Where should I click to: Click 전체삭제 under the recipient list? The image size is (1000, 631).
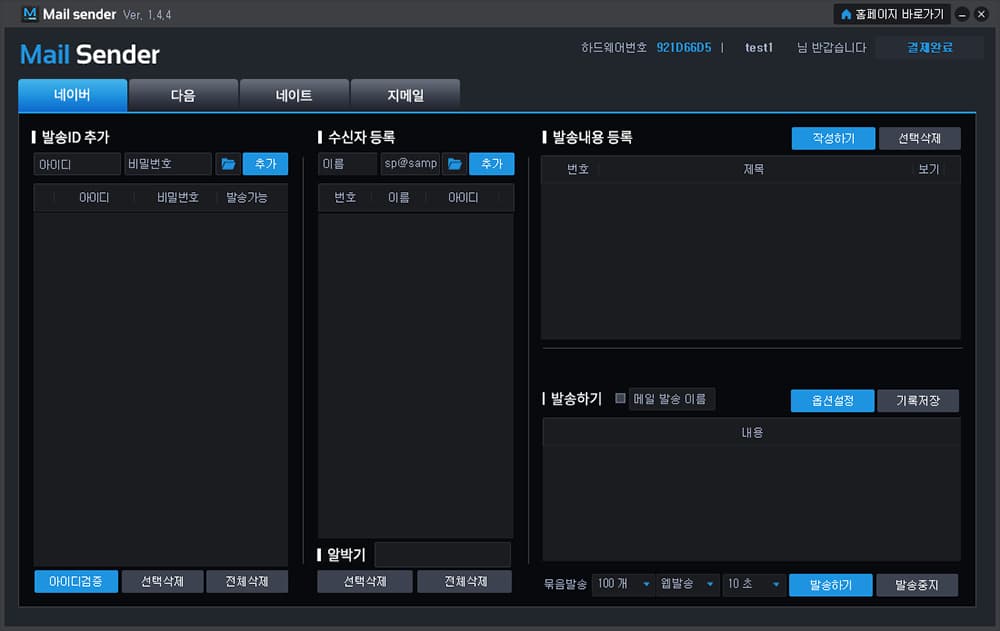pos(465,581)
